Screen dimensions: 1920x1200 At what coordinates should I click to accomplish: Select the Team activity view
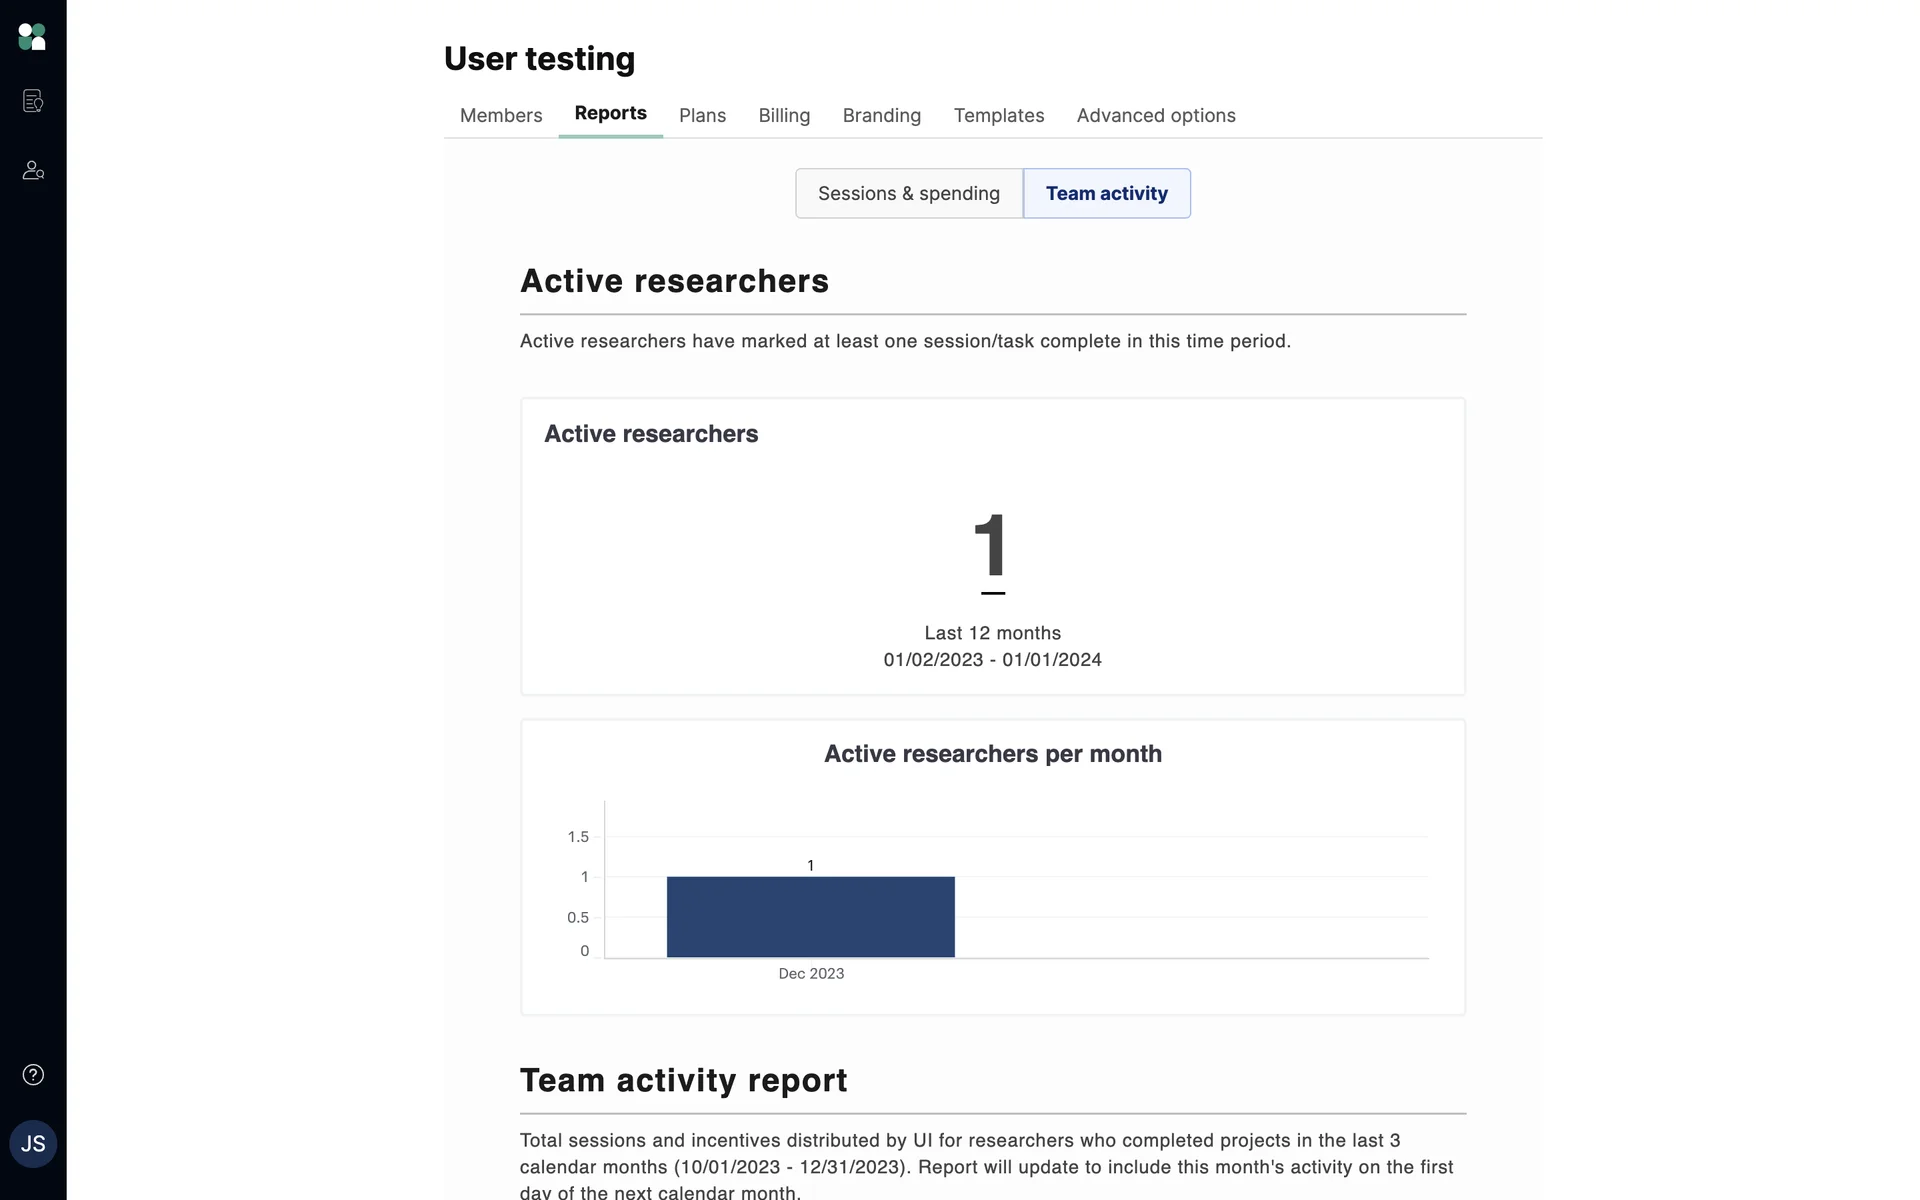coord(1106,193)
